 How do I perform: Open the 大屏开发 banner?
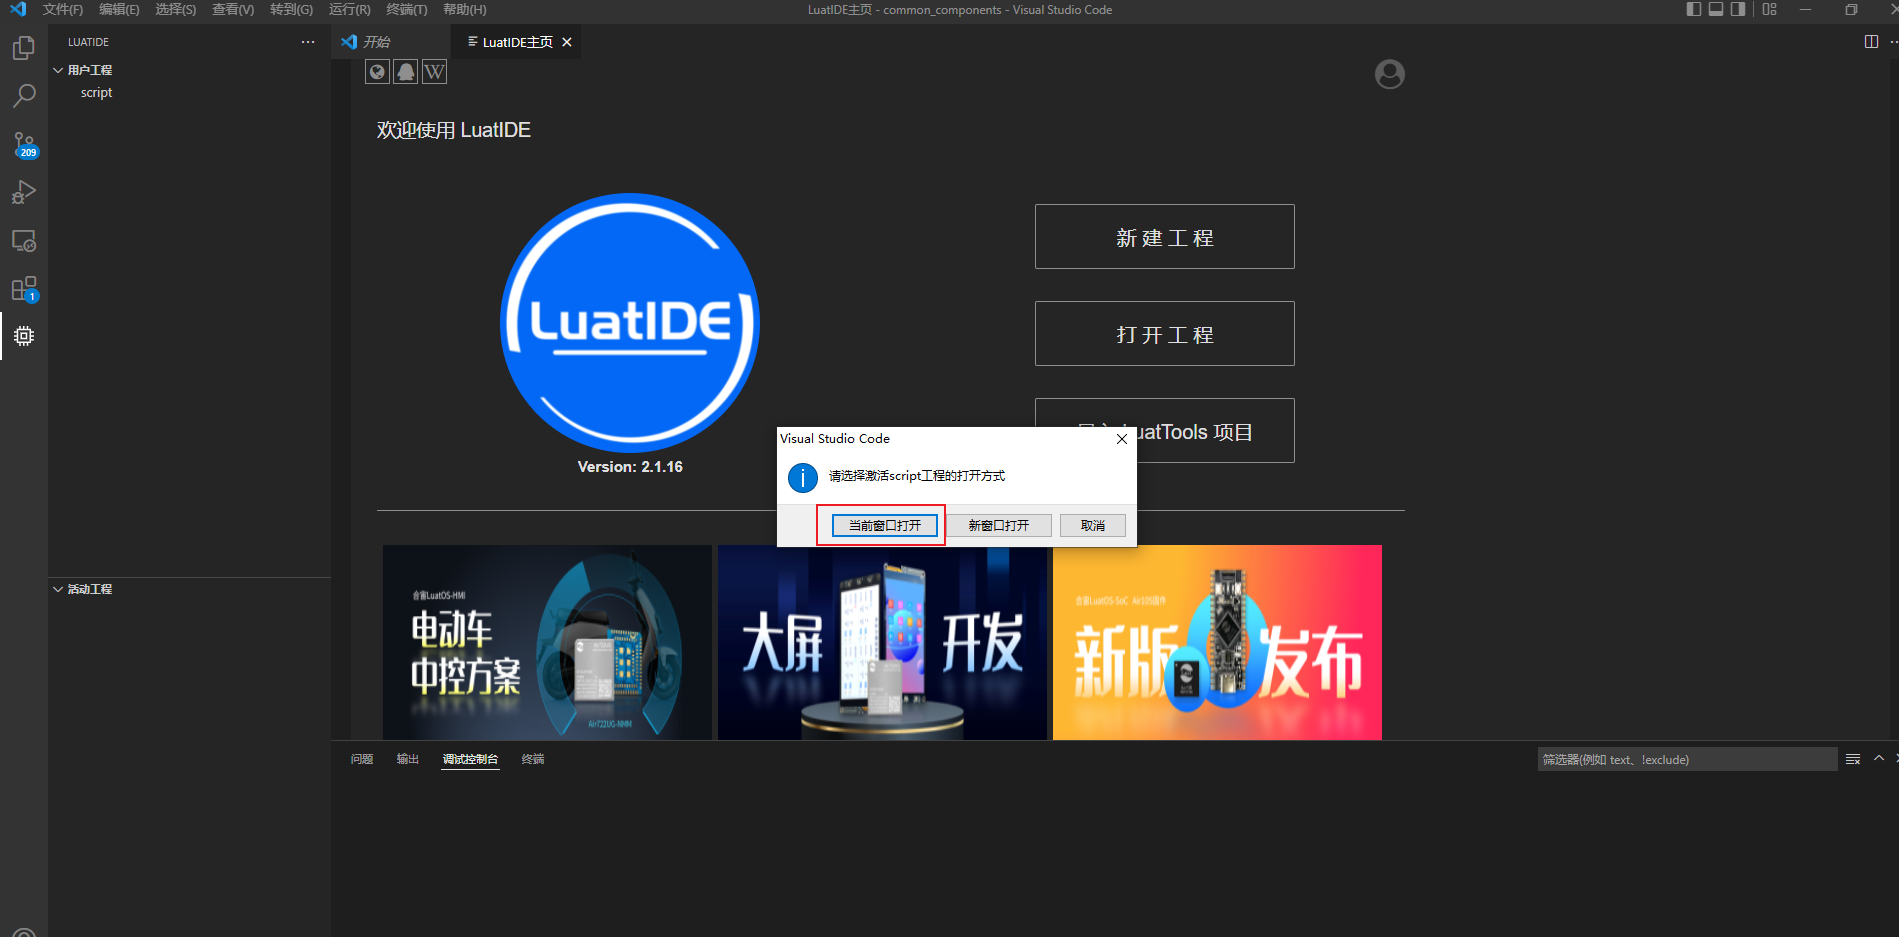click(x=882, y=642)
